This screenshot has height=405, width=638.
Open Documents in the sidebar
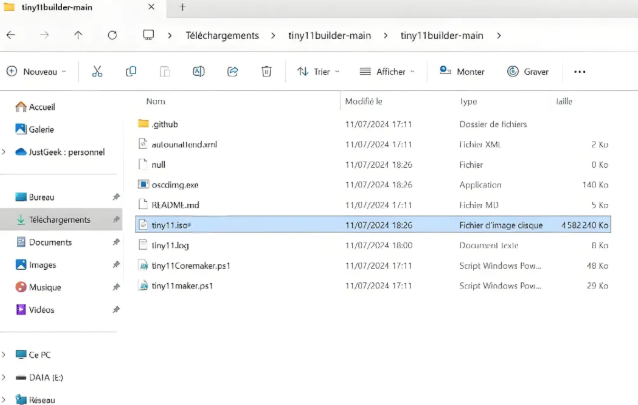pos(50,242)
